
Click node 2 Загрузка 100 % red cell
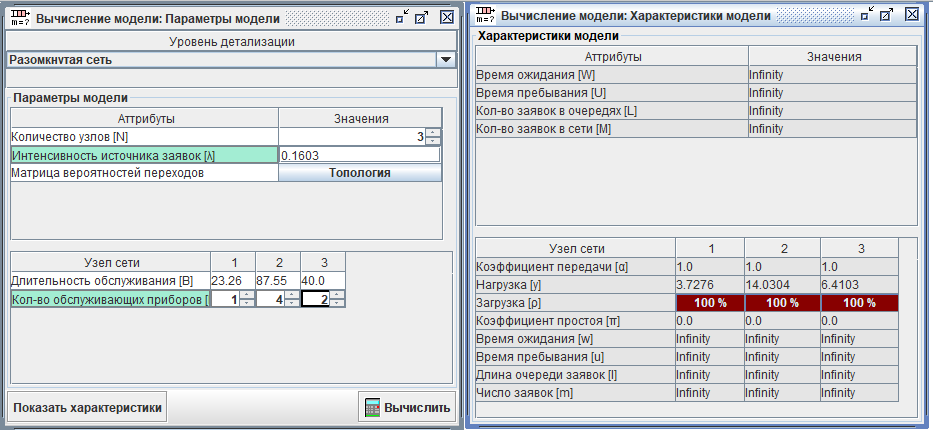click(x=782, y=303)
